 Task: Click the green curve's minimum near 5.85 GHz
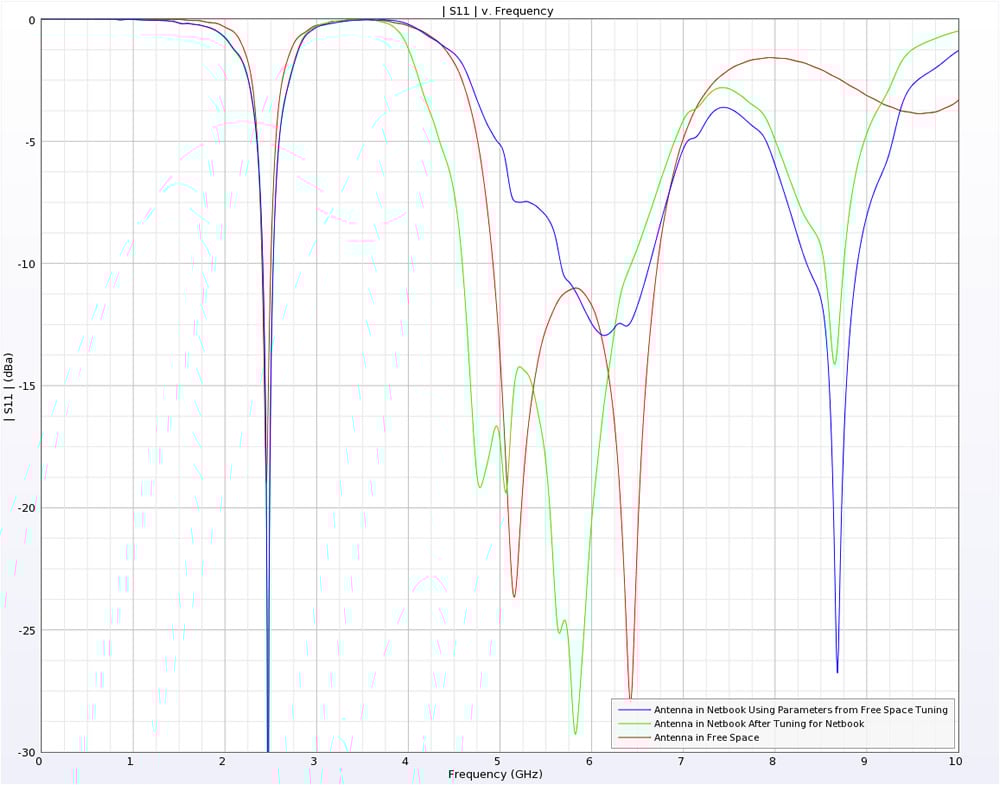tap(575, 733)
